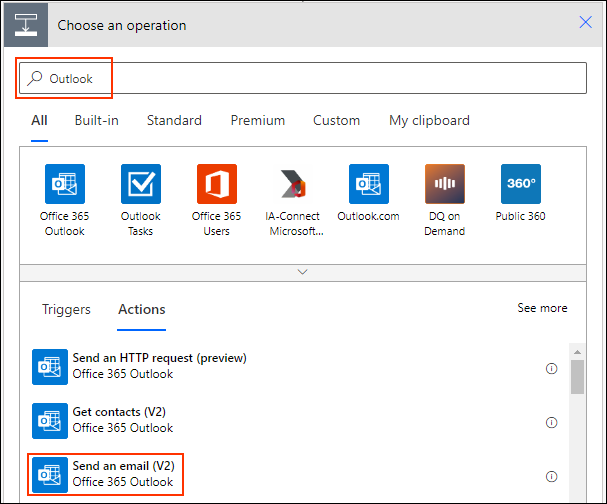View info for Send an email (V2)
Image resolution: width=607 pixels, height=504 pixels.
(551, 476)
